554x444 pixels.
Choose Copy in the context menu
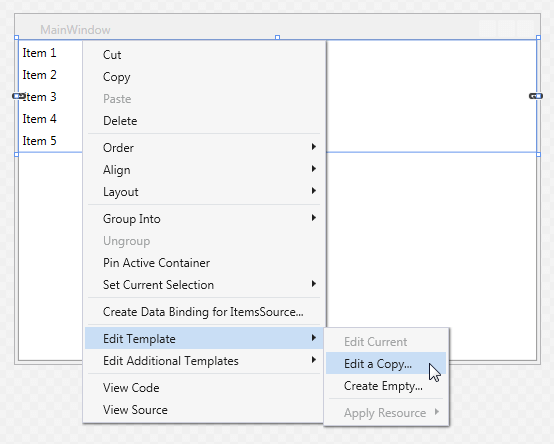(204, 77)
